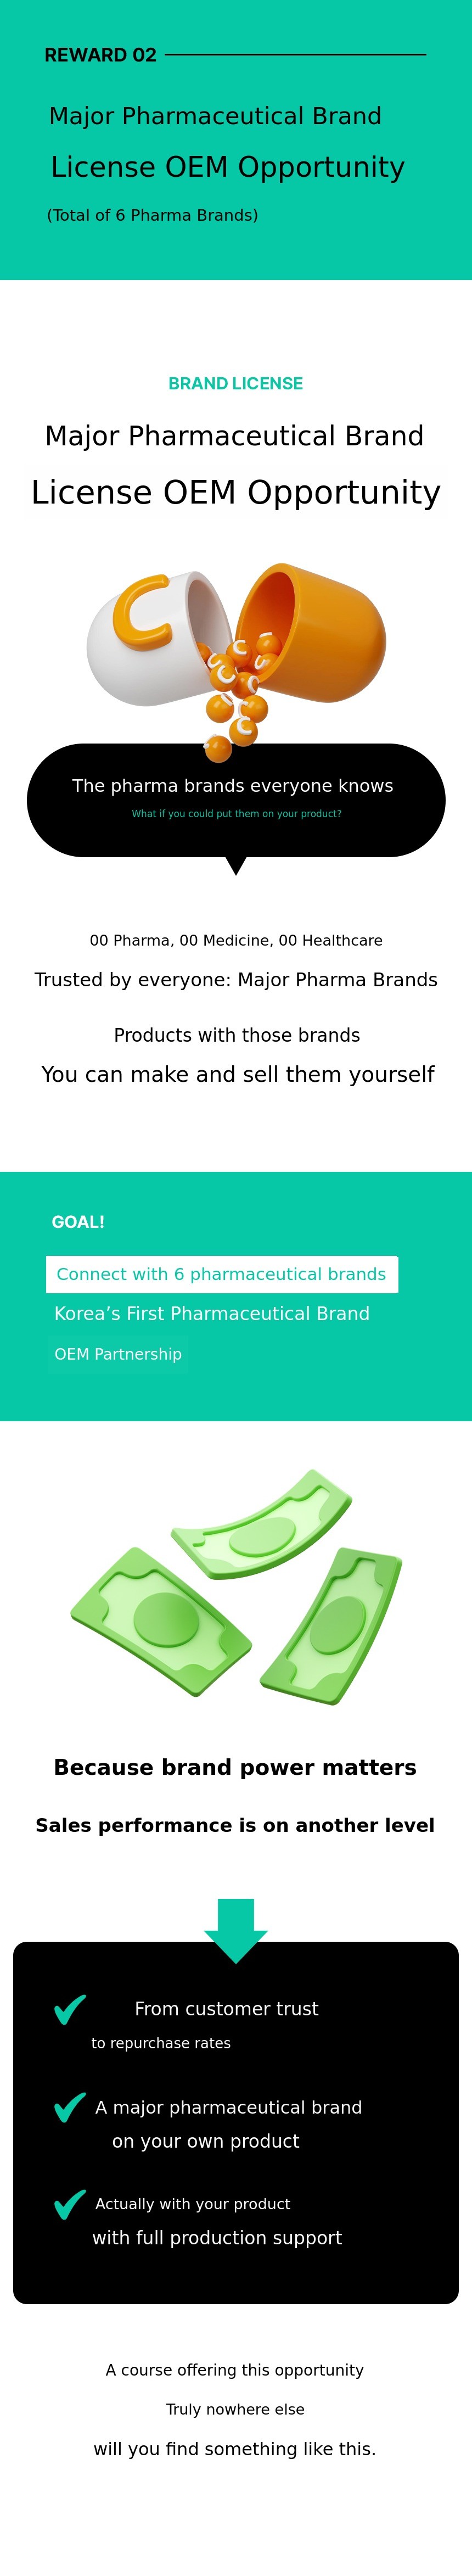Click the left banknote illustration

pyautogui.click(x=160, y=1619)
